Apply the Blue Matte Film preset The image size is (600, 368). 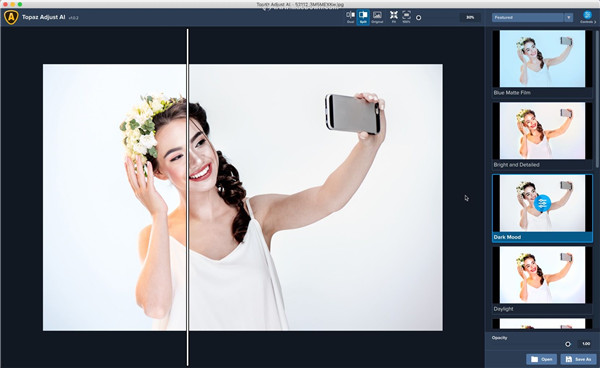click(542, 59)
